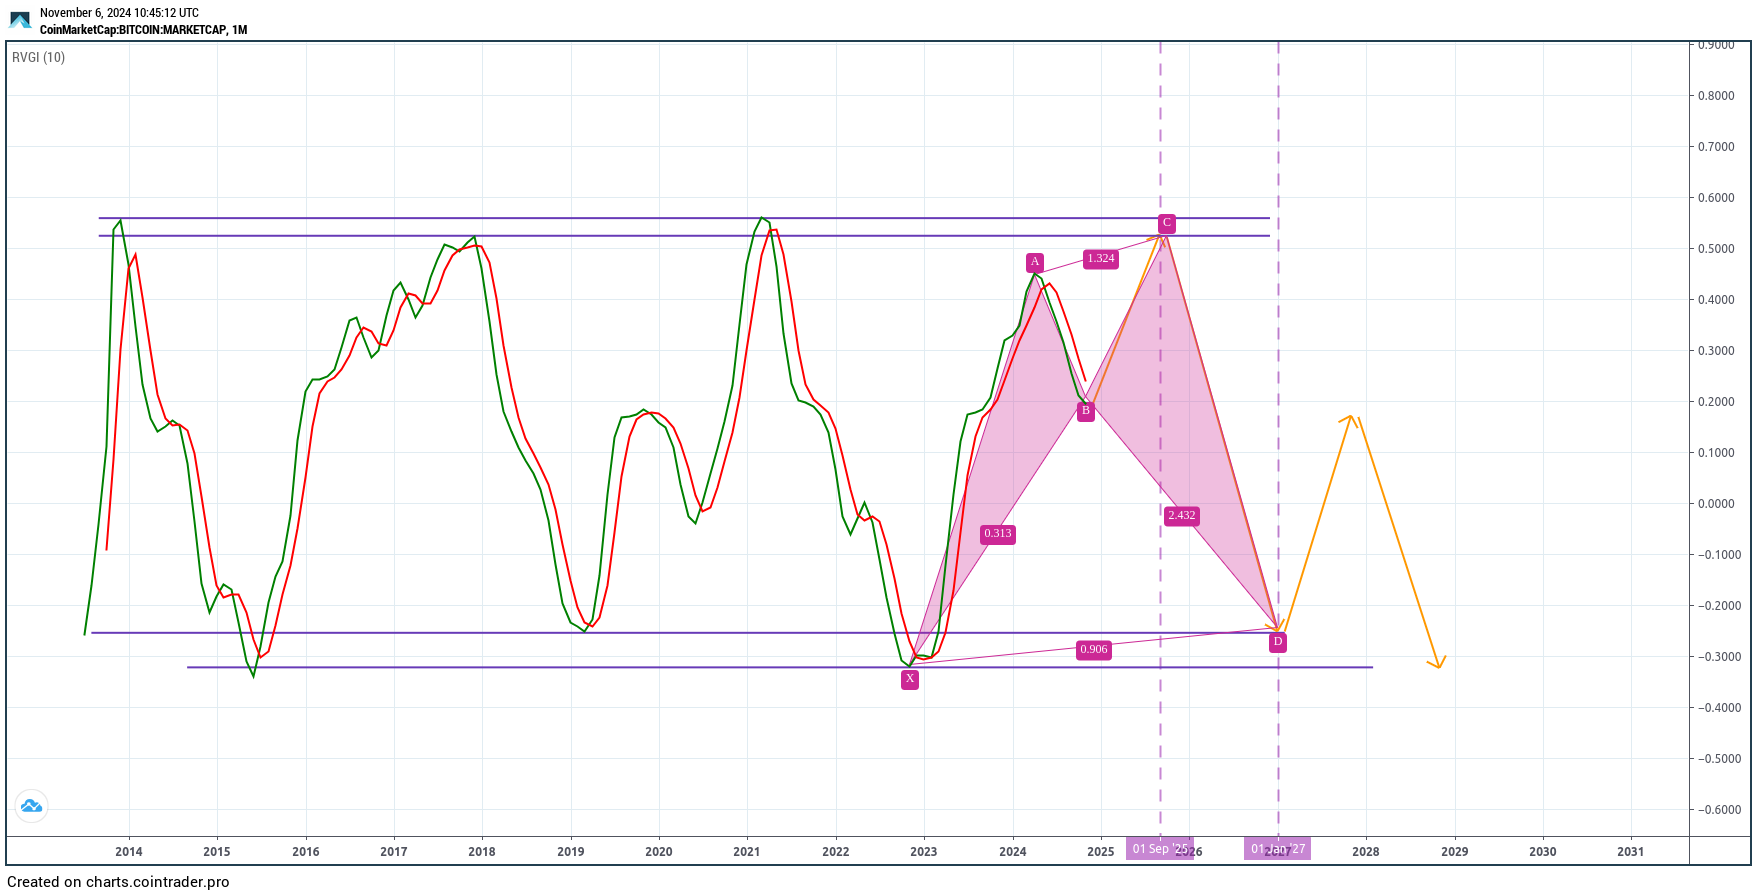
Task: Click the chart logo icon beside the timestamp
Action: [20, 20]
